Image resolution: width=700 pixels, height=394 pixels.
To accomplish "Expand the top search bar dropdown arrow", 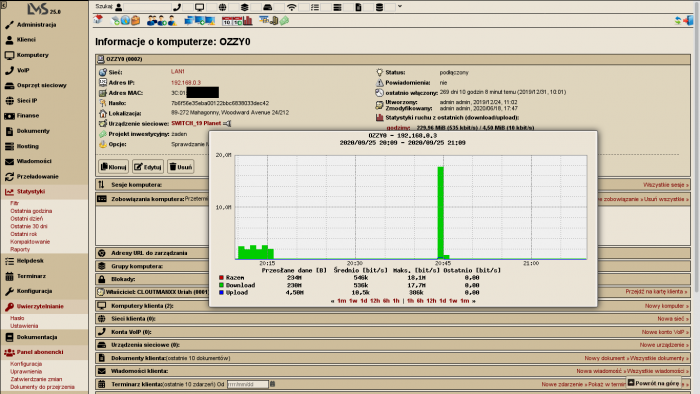I will (x=400, y=7).
